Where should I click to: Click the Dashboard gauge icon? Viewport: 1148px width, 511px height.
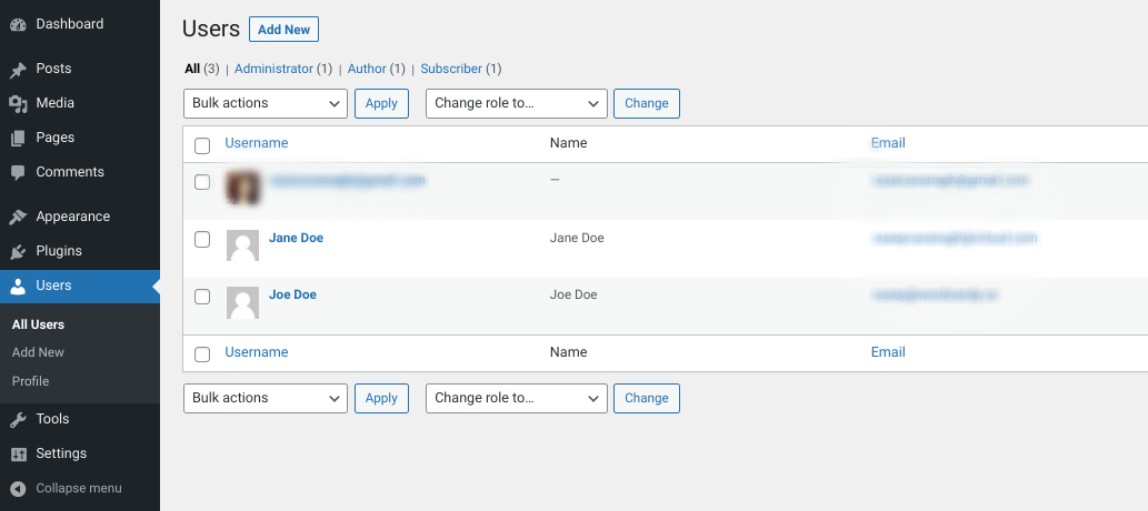18,25
